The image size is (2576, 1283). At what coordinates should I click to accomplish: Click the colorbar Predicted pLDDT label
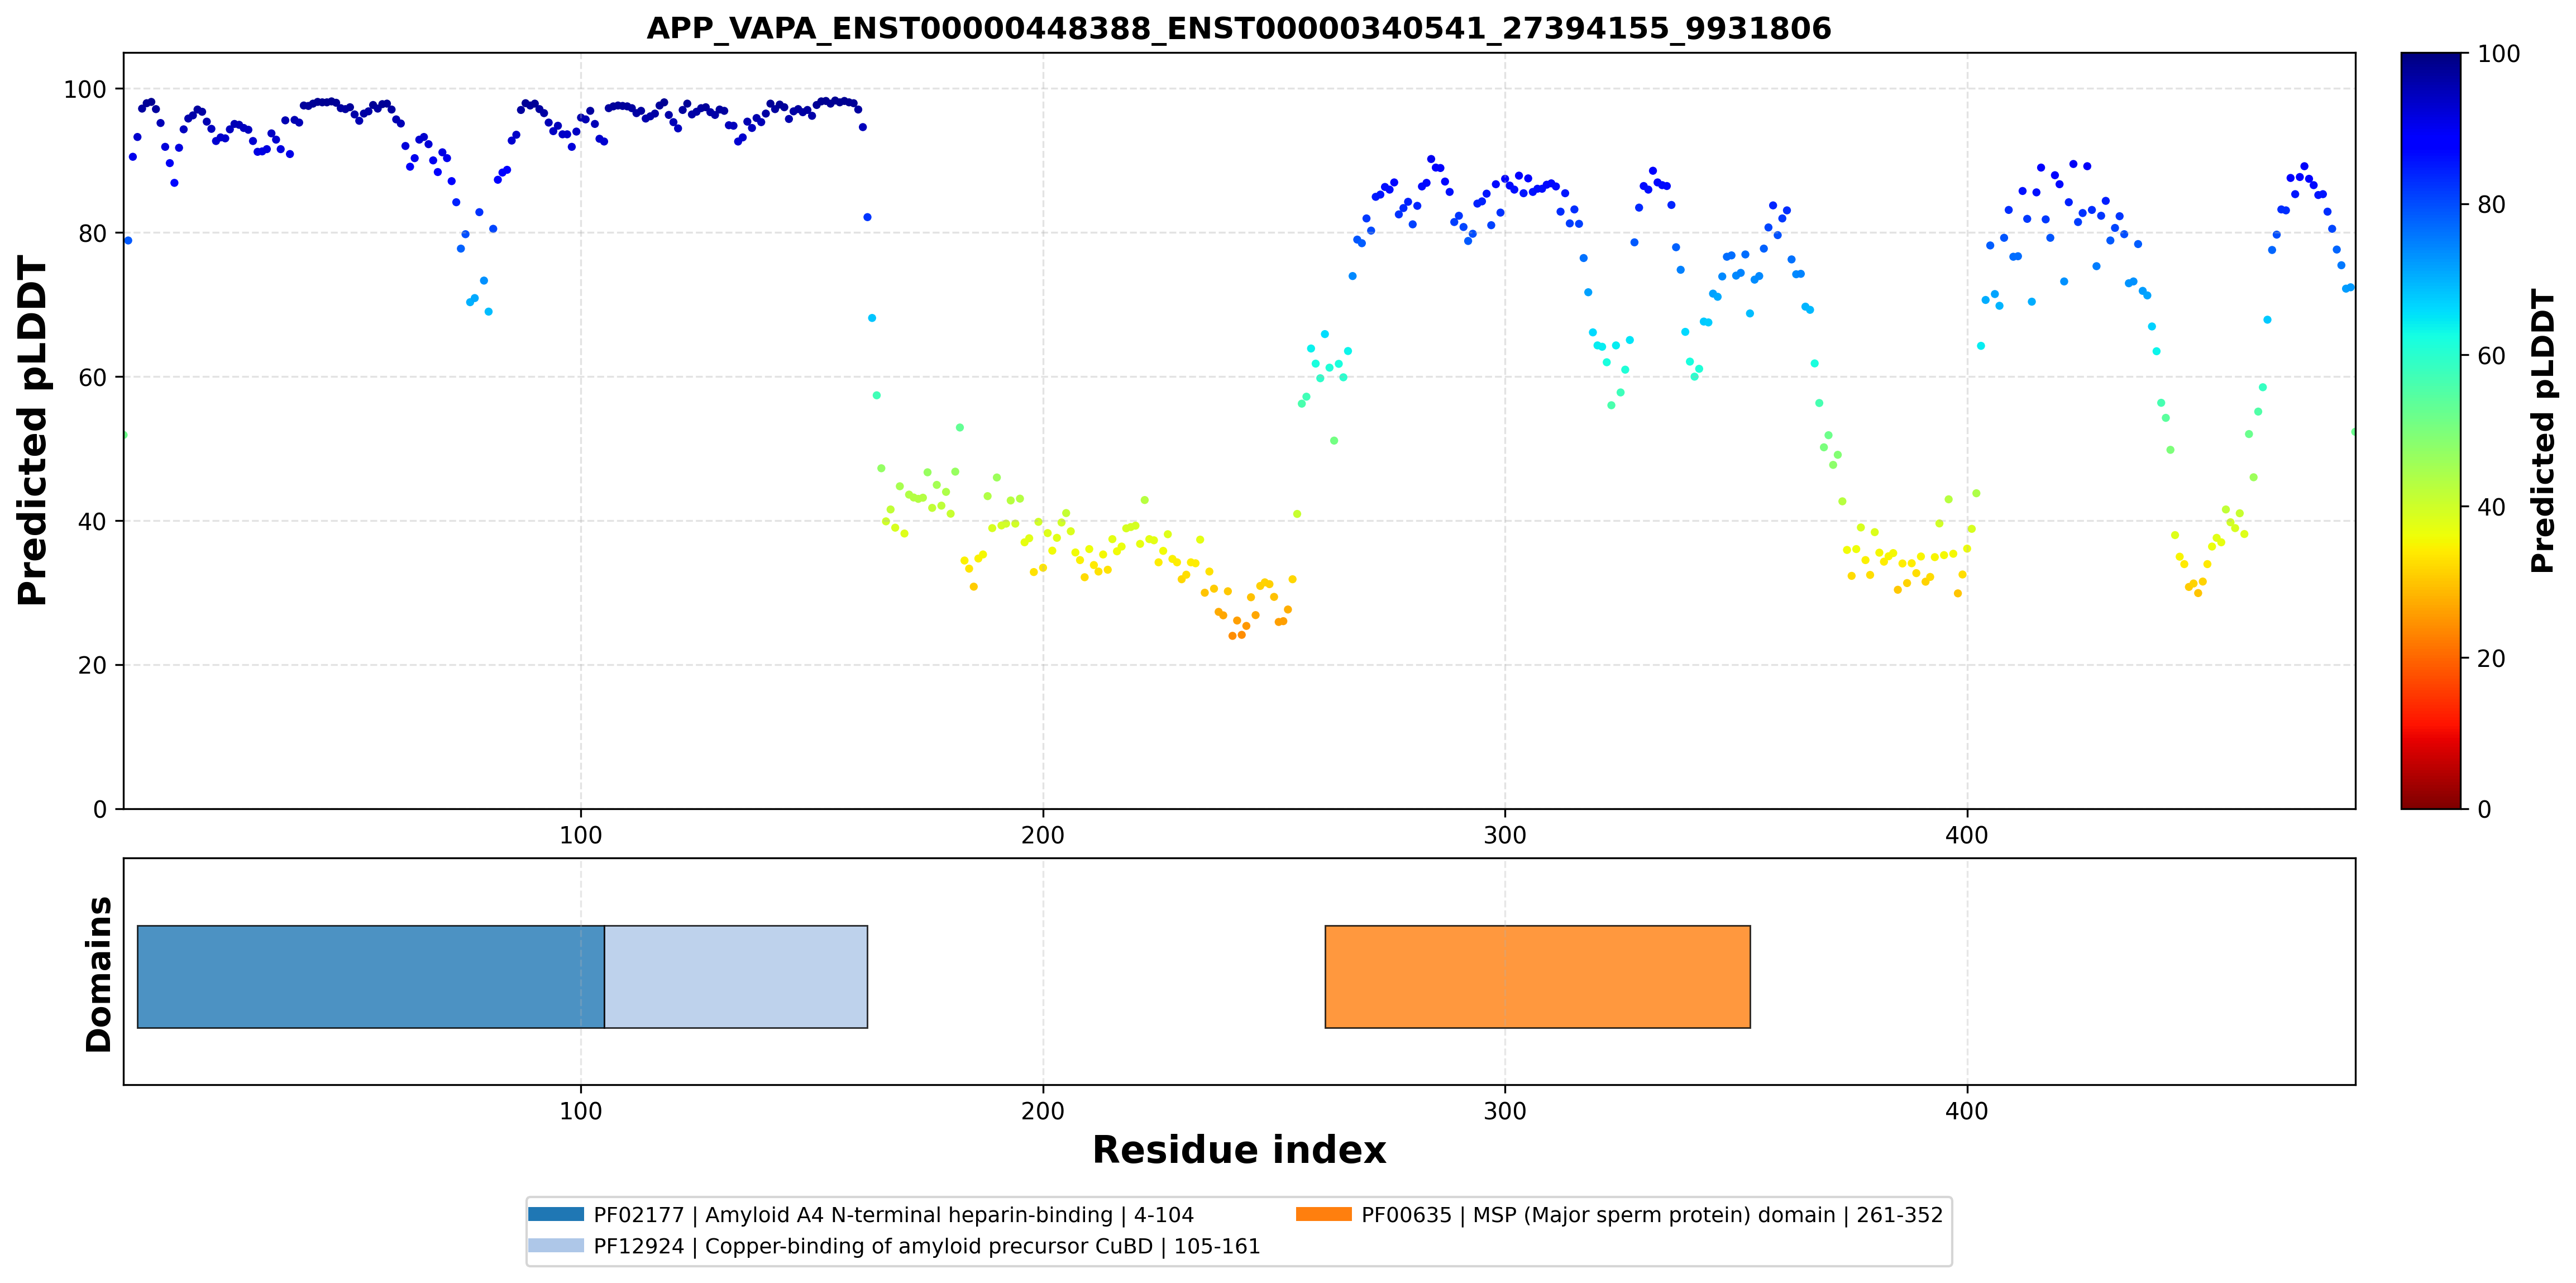point(2542,431)
